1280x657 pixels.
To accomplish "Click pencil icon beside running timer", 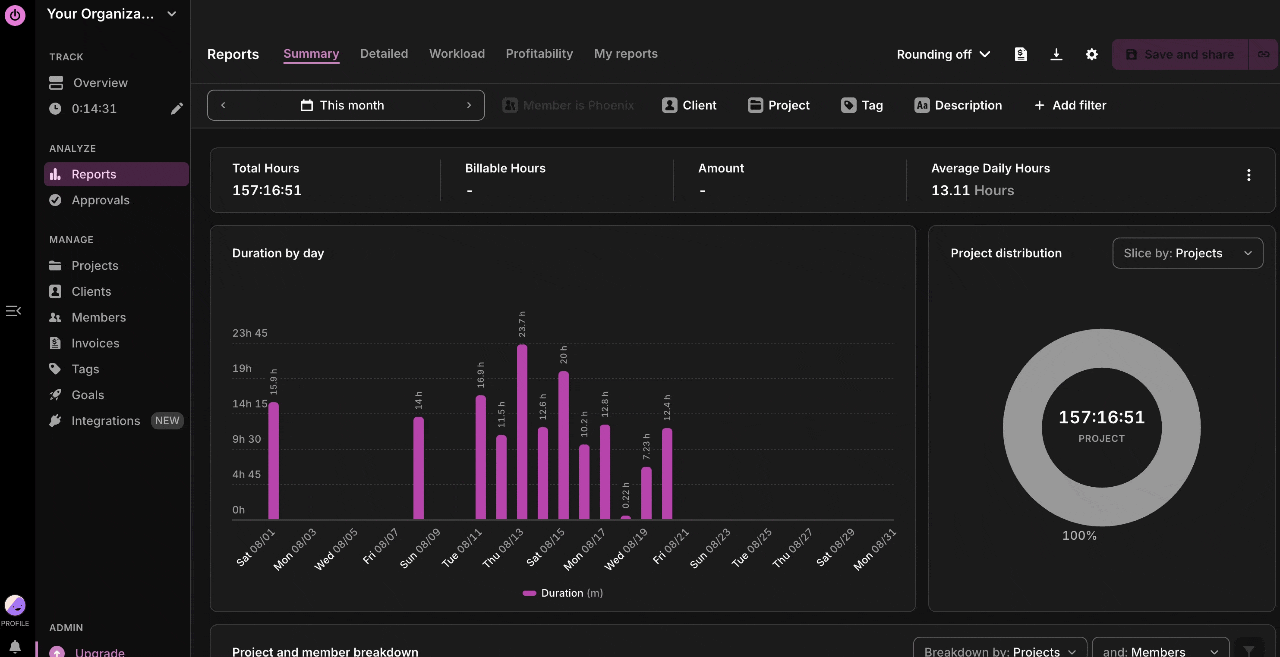I will (x=177, y=109).
